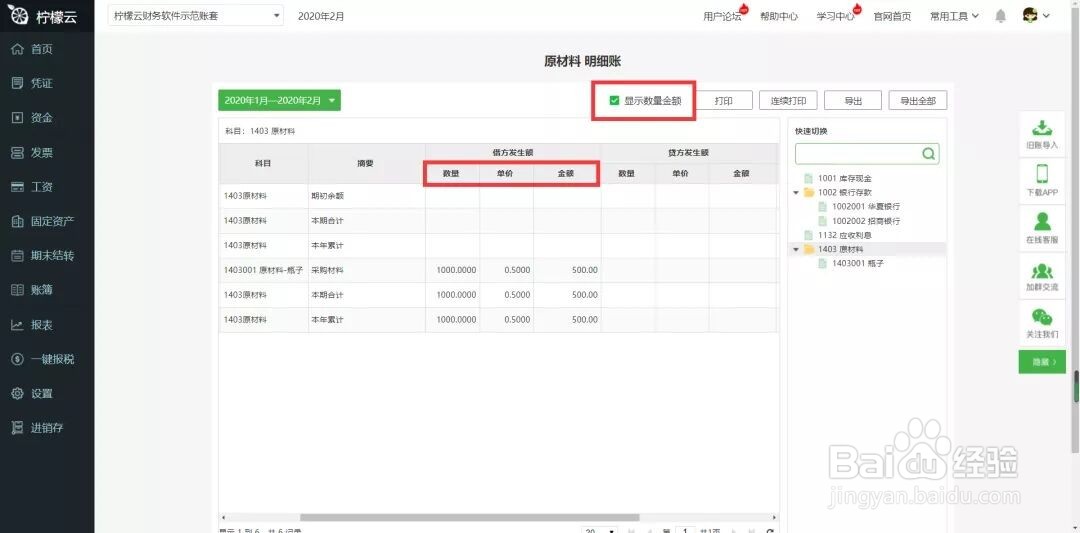The width and height of the screenshot is (1080, 533).
Task: Open notifications bell icon
Action: pos(1001,16)
